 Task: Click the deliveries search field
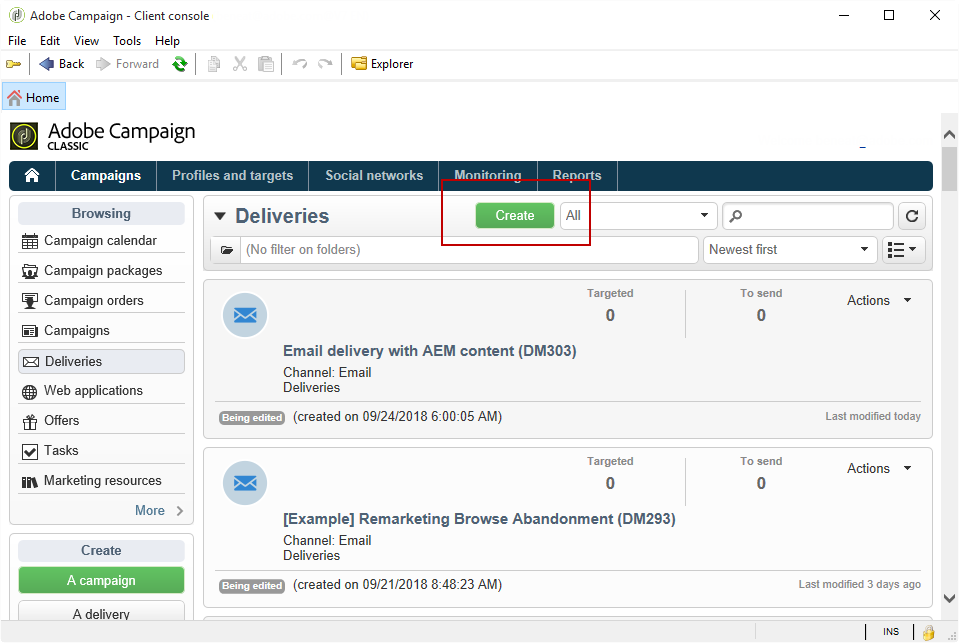(x=808, y=215)
